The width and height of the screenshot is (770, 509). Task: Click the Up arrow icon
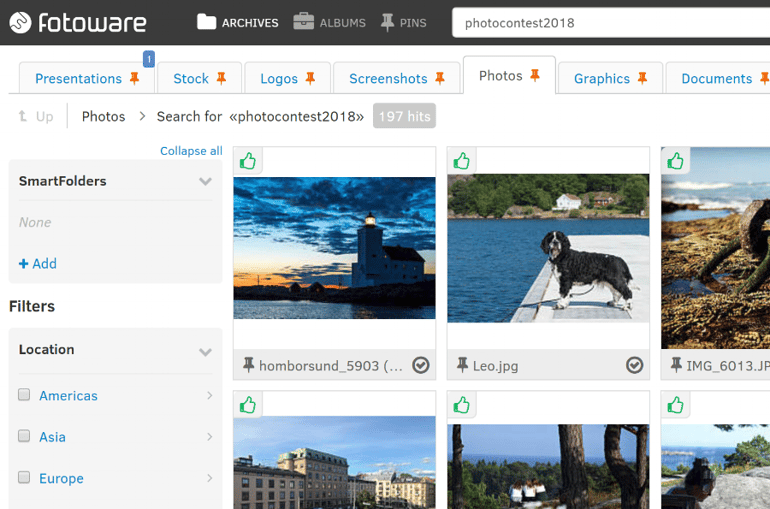tap(23, 116)
